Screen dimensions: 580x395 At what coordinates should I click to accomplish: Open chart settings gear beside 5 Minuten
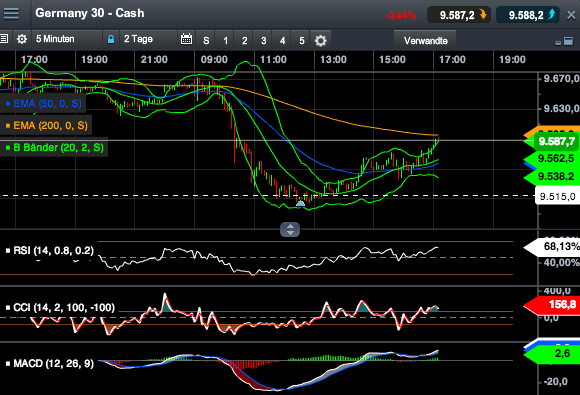22,39
